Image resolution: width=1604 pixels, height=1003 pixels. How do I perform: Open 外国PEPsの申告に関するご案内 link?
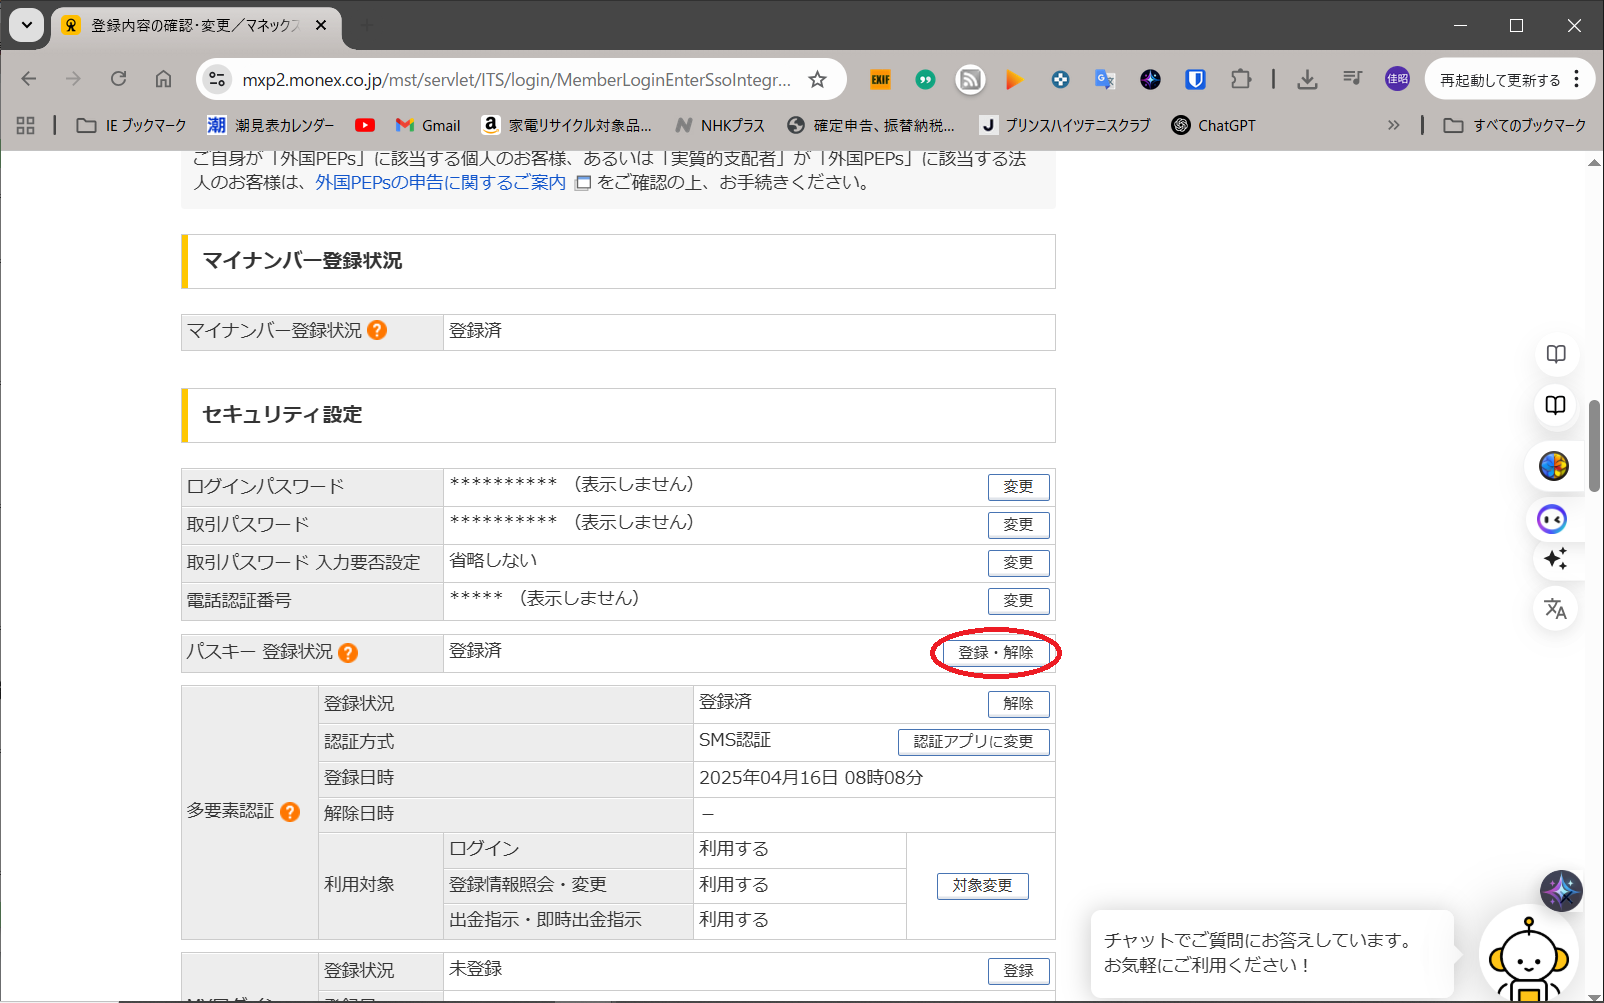(x=440, y=182)
